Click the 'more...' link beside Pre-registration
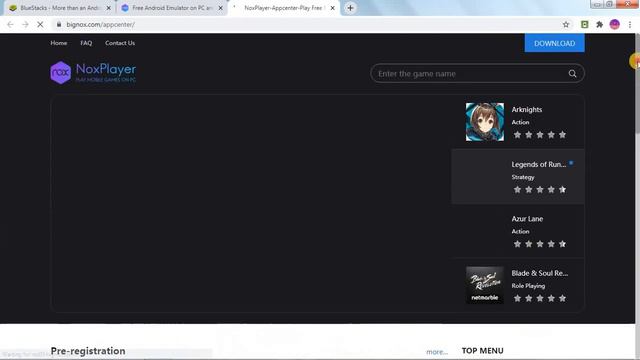Screen dimensions: 640x360 coord(437,352)
